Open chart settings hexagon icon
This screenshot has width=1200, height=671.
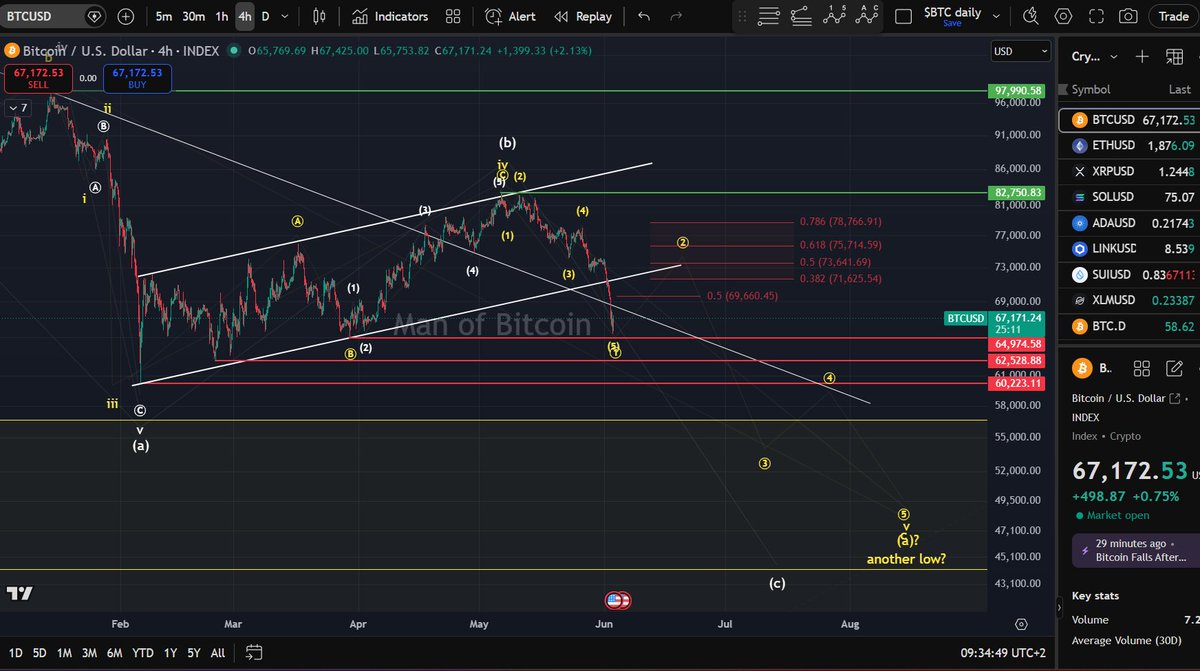pyautogui.click(x=1063, y=16)
